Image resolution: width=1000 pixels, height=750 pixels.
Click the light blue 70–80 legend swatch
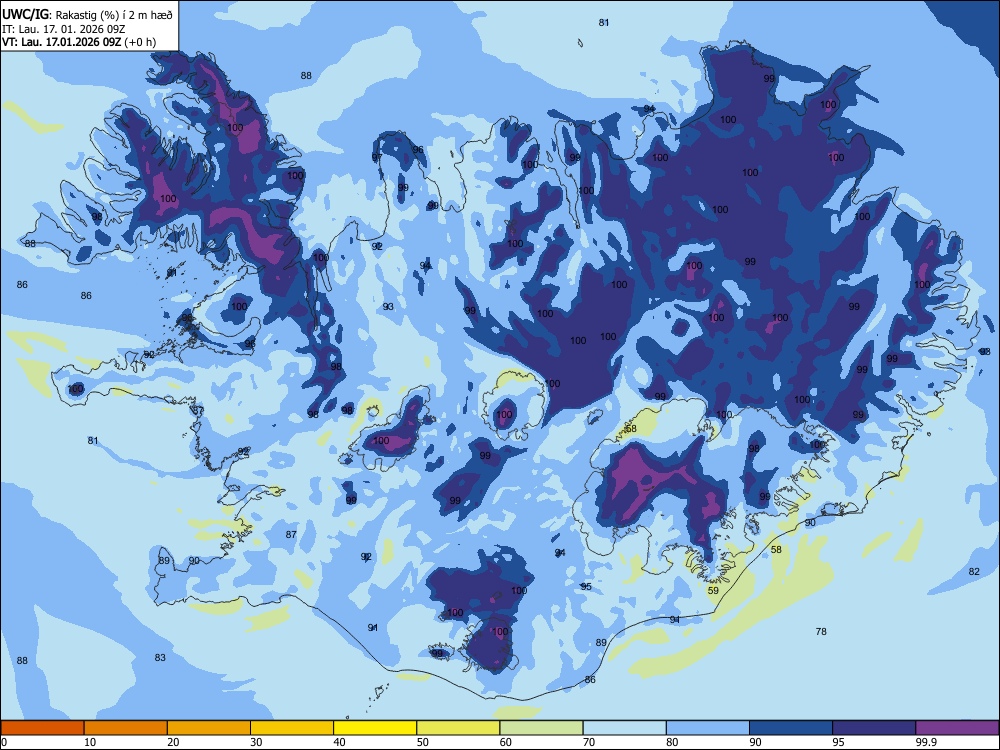click(624, 728)
